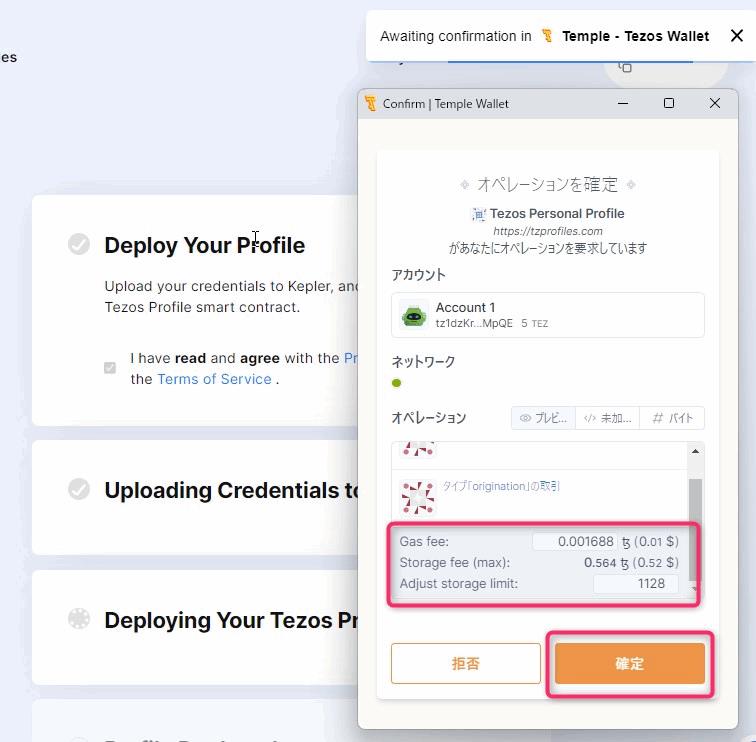Minimize the Temple Wallet confirm window
756x742 pixels.
coord(623,103)
